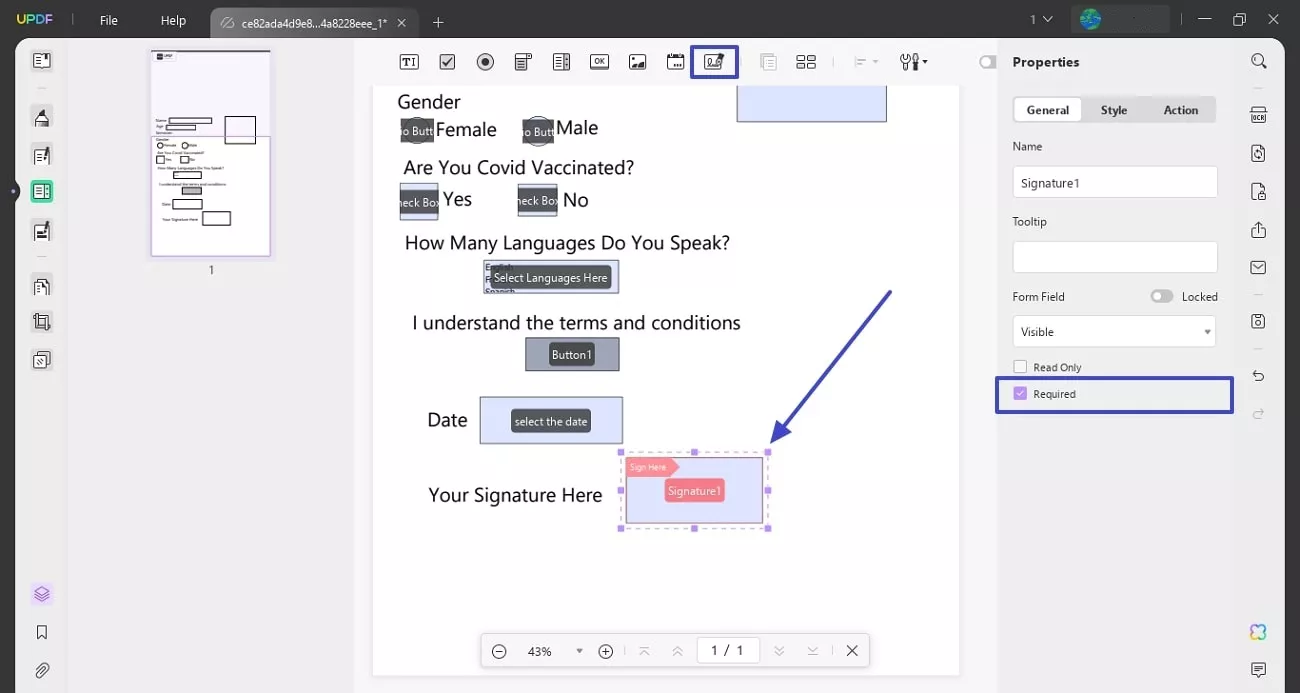Send file by email icon
This screenshot has height=693, width=1300.
[x=1258, y=267]
